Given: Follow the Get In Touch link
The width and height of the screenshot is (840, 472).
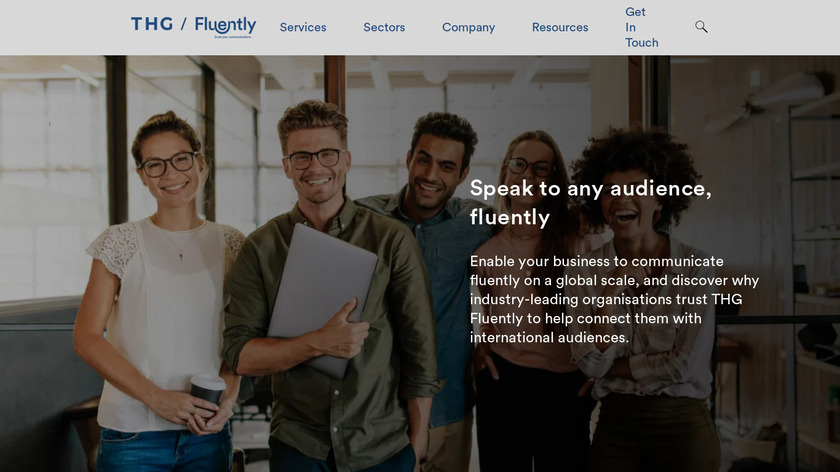Looking at the screenshot, I should click(x=642, y=27).
